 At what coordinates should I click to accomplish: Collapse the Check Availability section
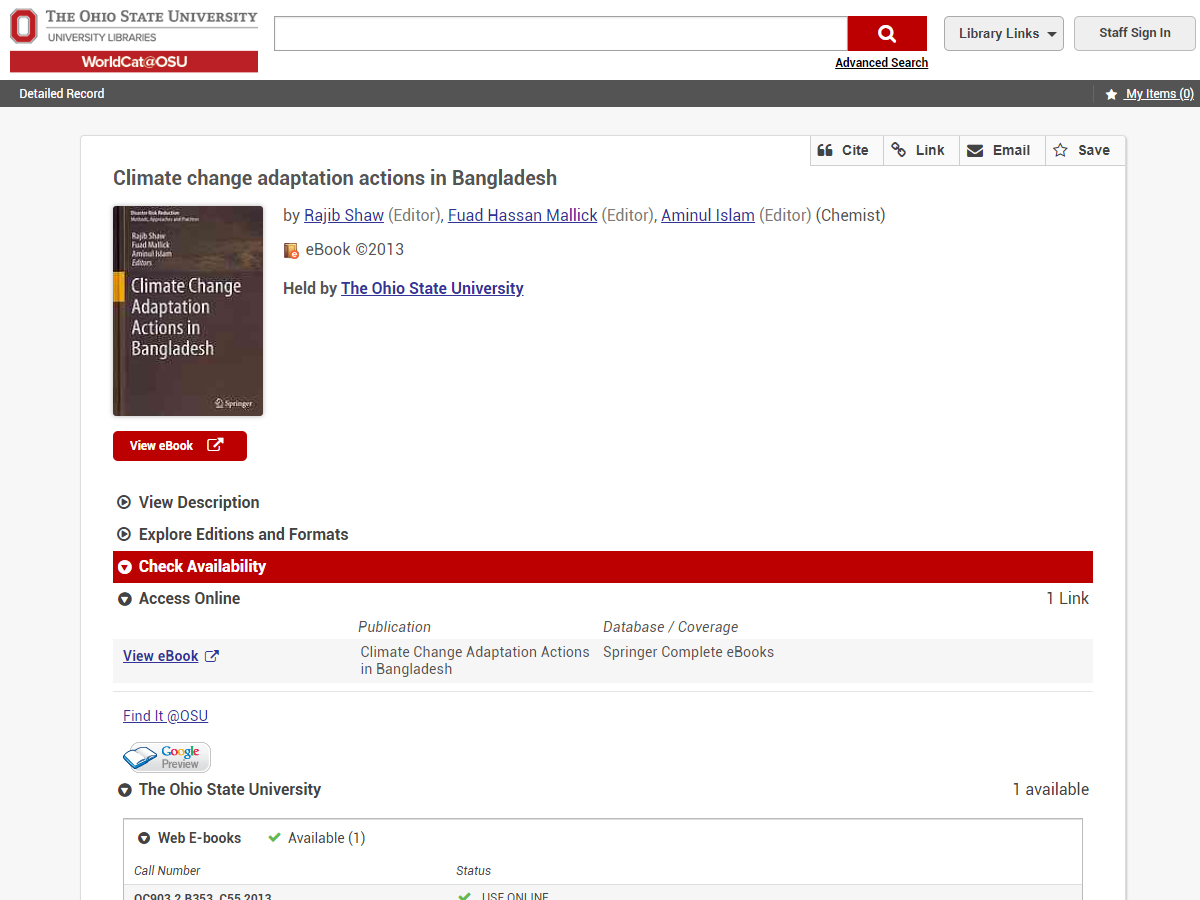(201, 566)
